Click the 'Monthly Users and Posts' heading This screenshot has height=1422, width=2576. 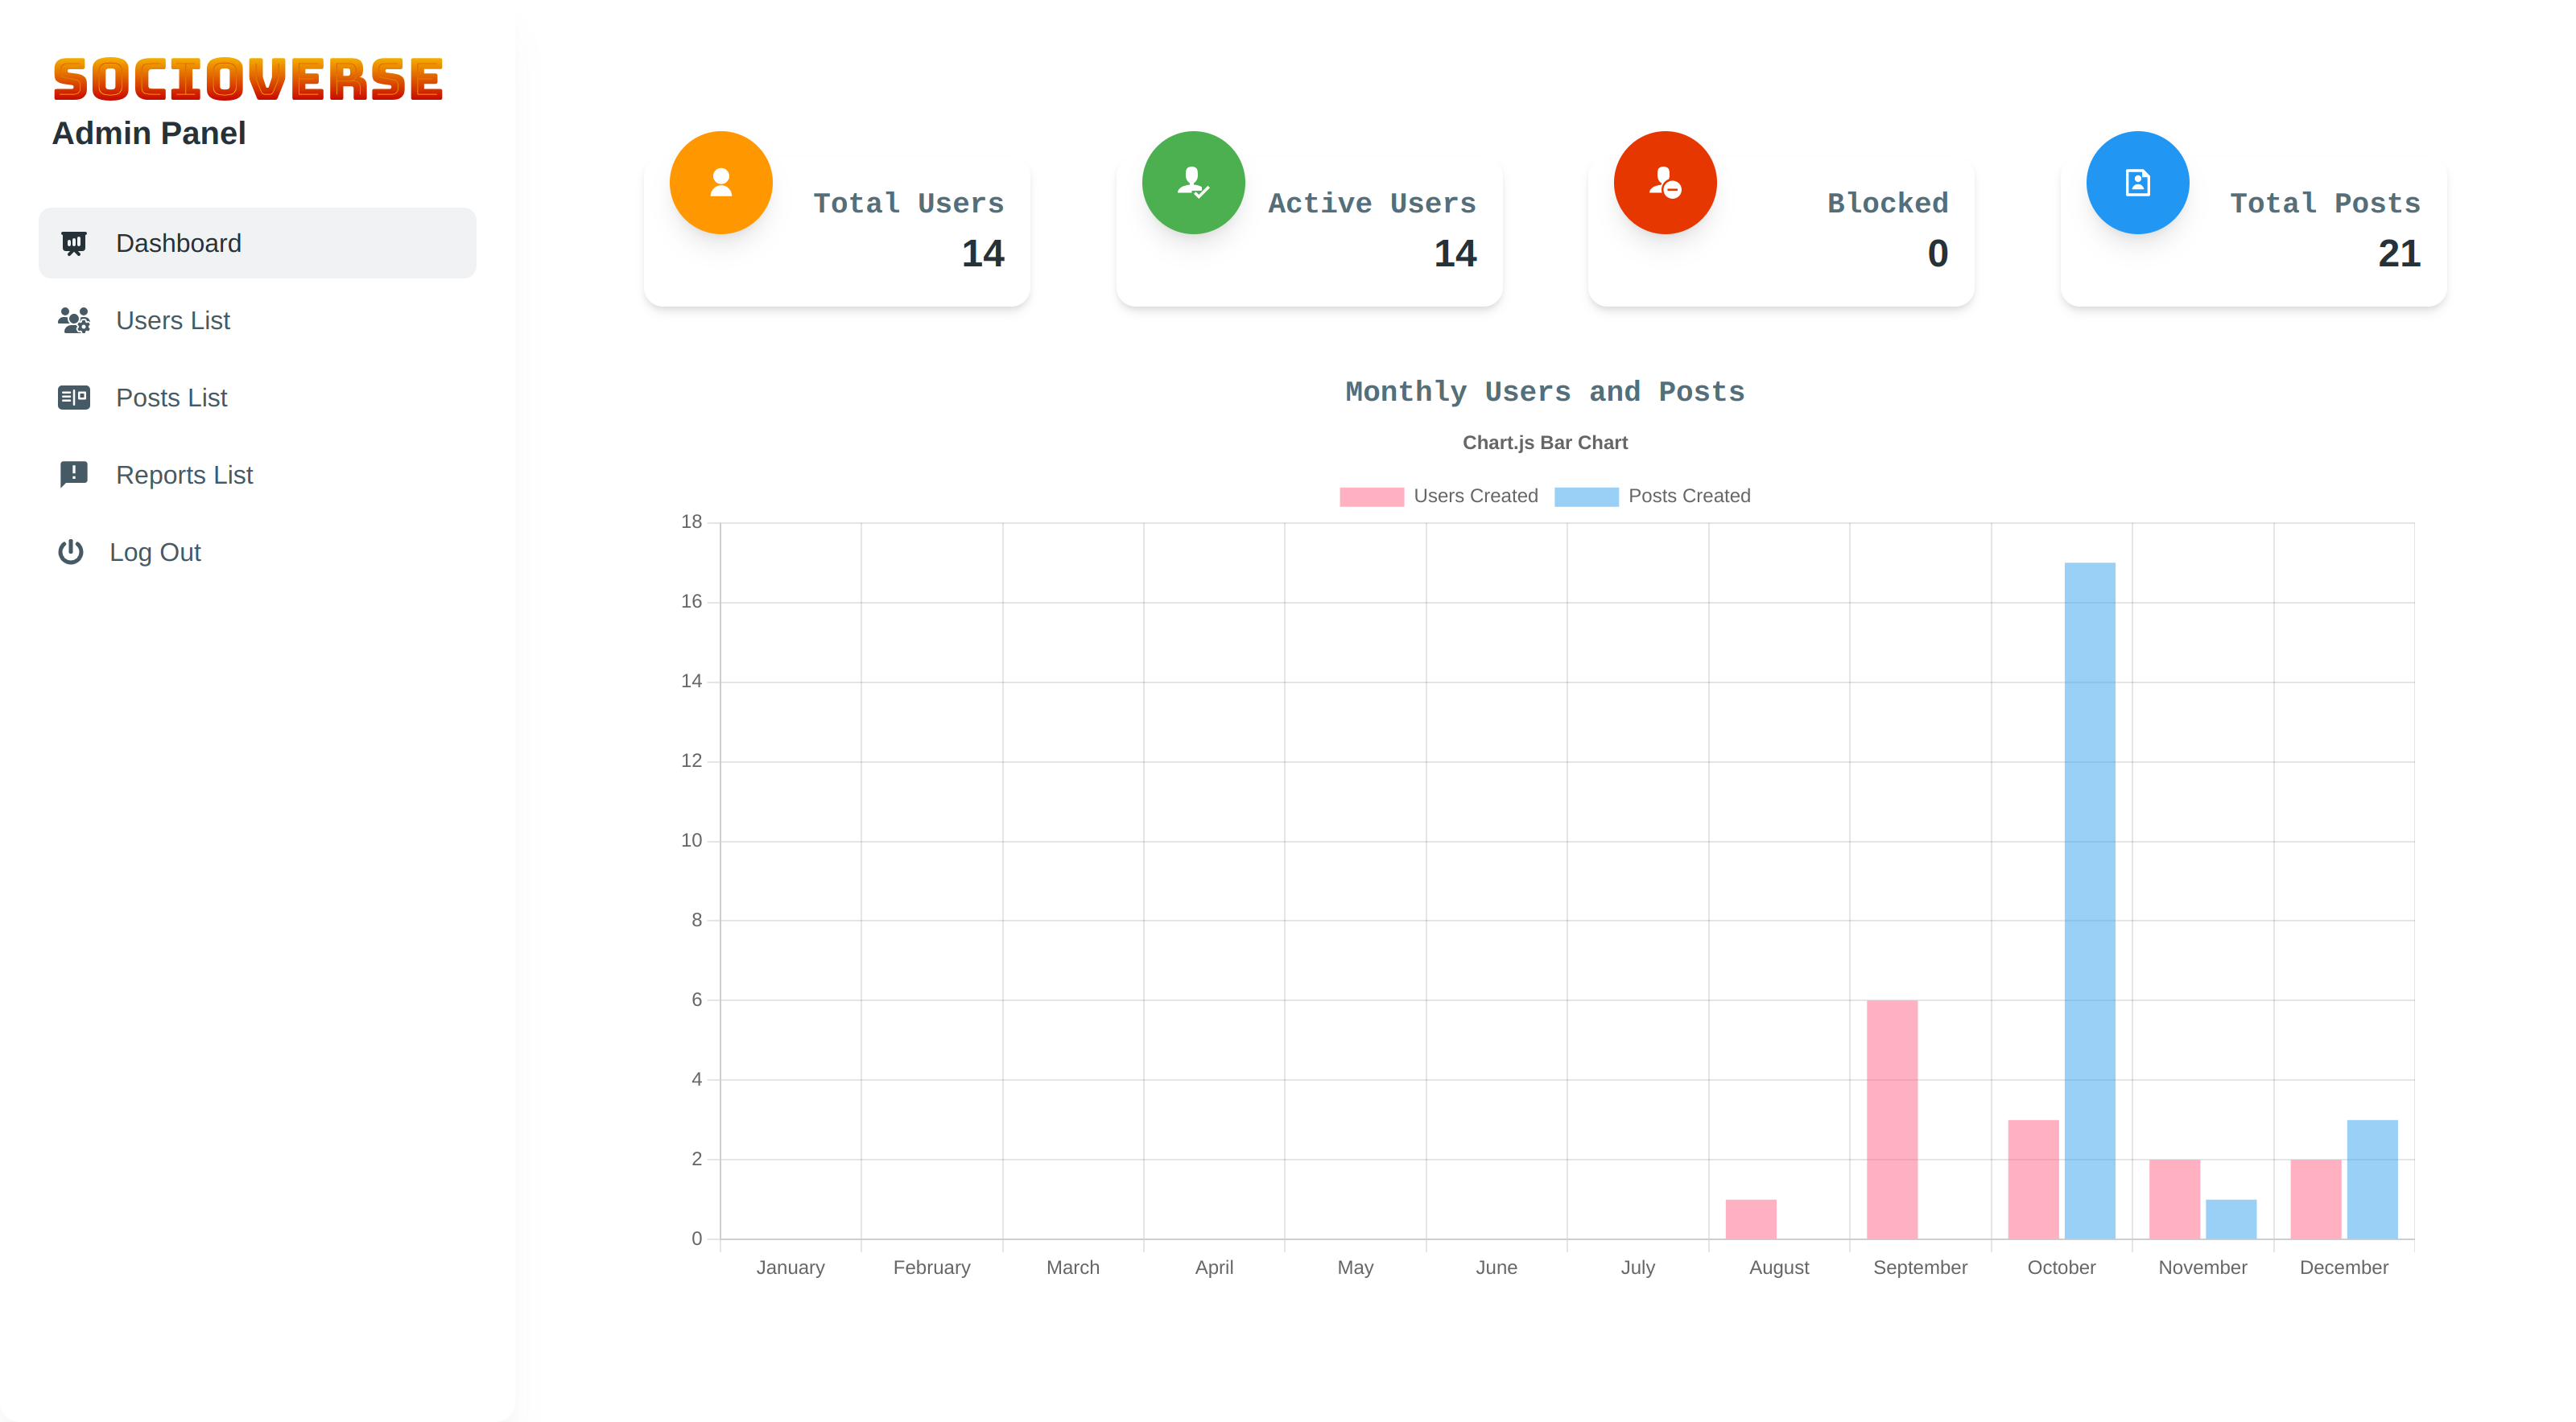(1545, 391)
